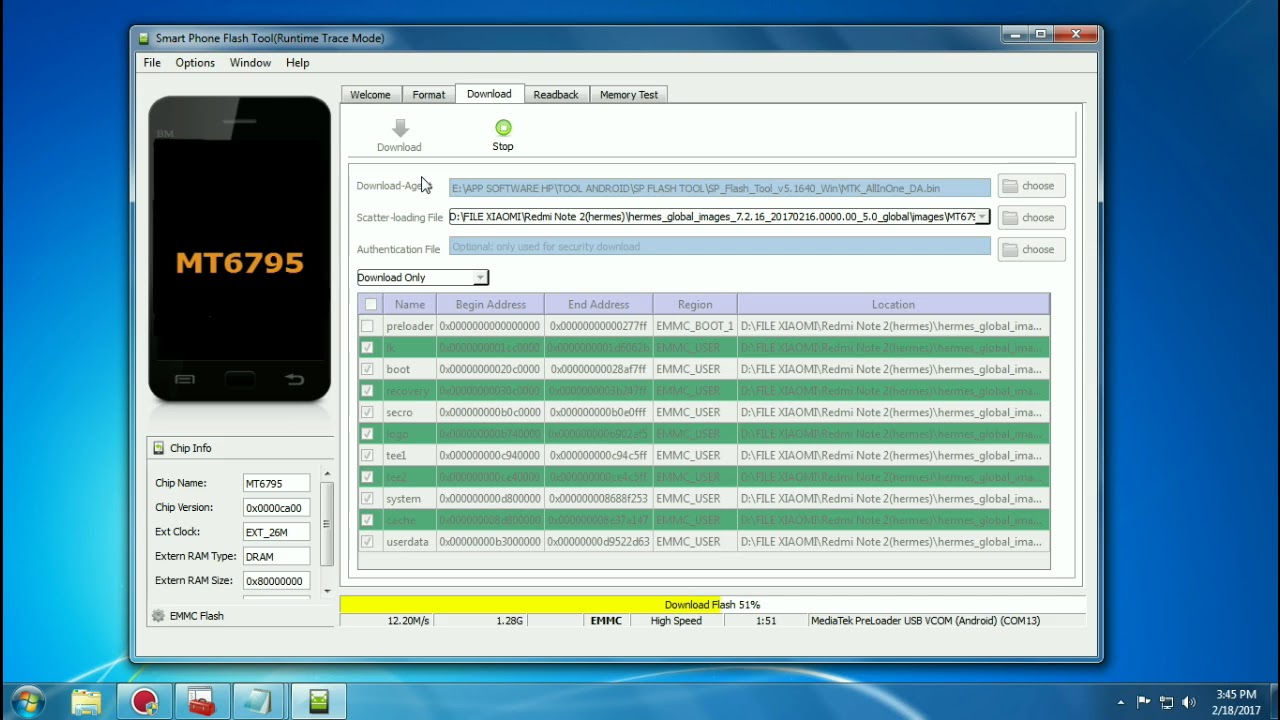Click the EMMC Flash gear icon
This screenshot has height=720, width=1280.
(x=158, y=616)
